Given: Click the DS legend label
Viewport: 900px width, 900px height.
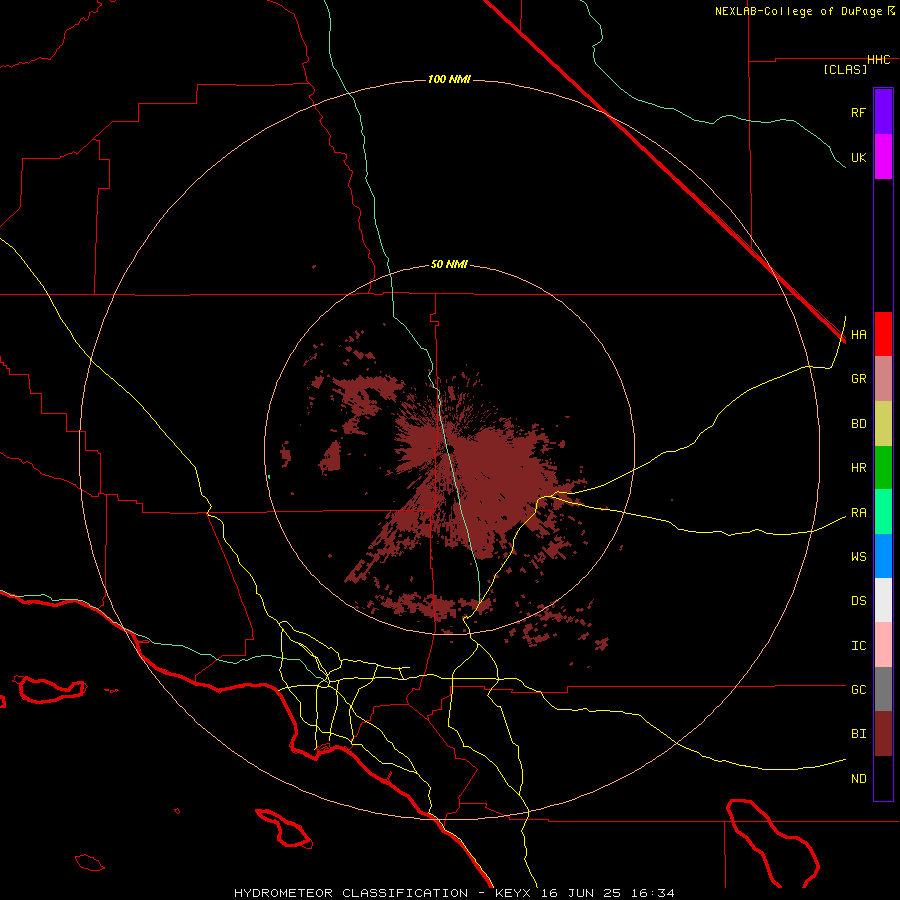Looking at the screenshot, I should pos(858,601).
